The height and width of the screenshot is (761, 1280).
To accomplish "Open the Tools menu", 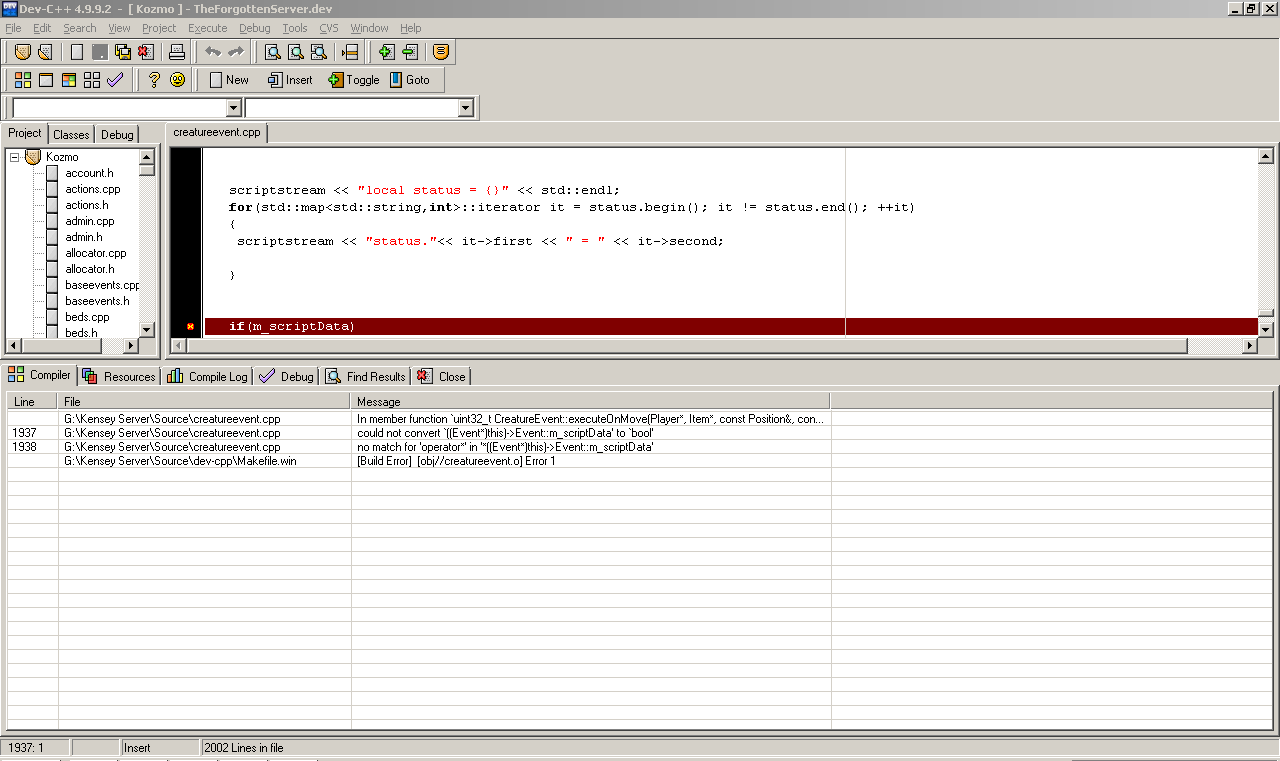I will [295, 28].
